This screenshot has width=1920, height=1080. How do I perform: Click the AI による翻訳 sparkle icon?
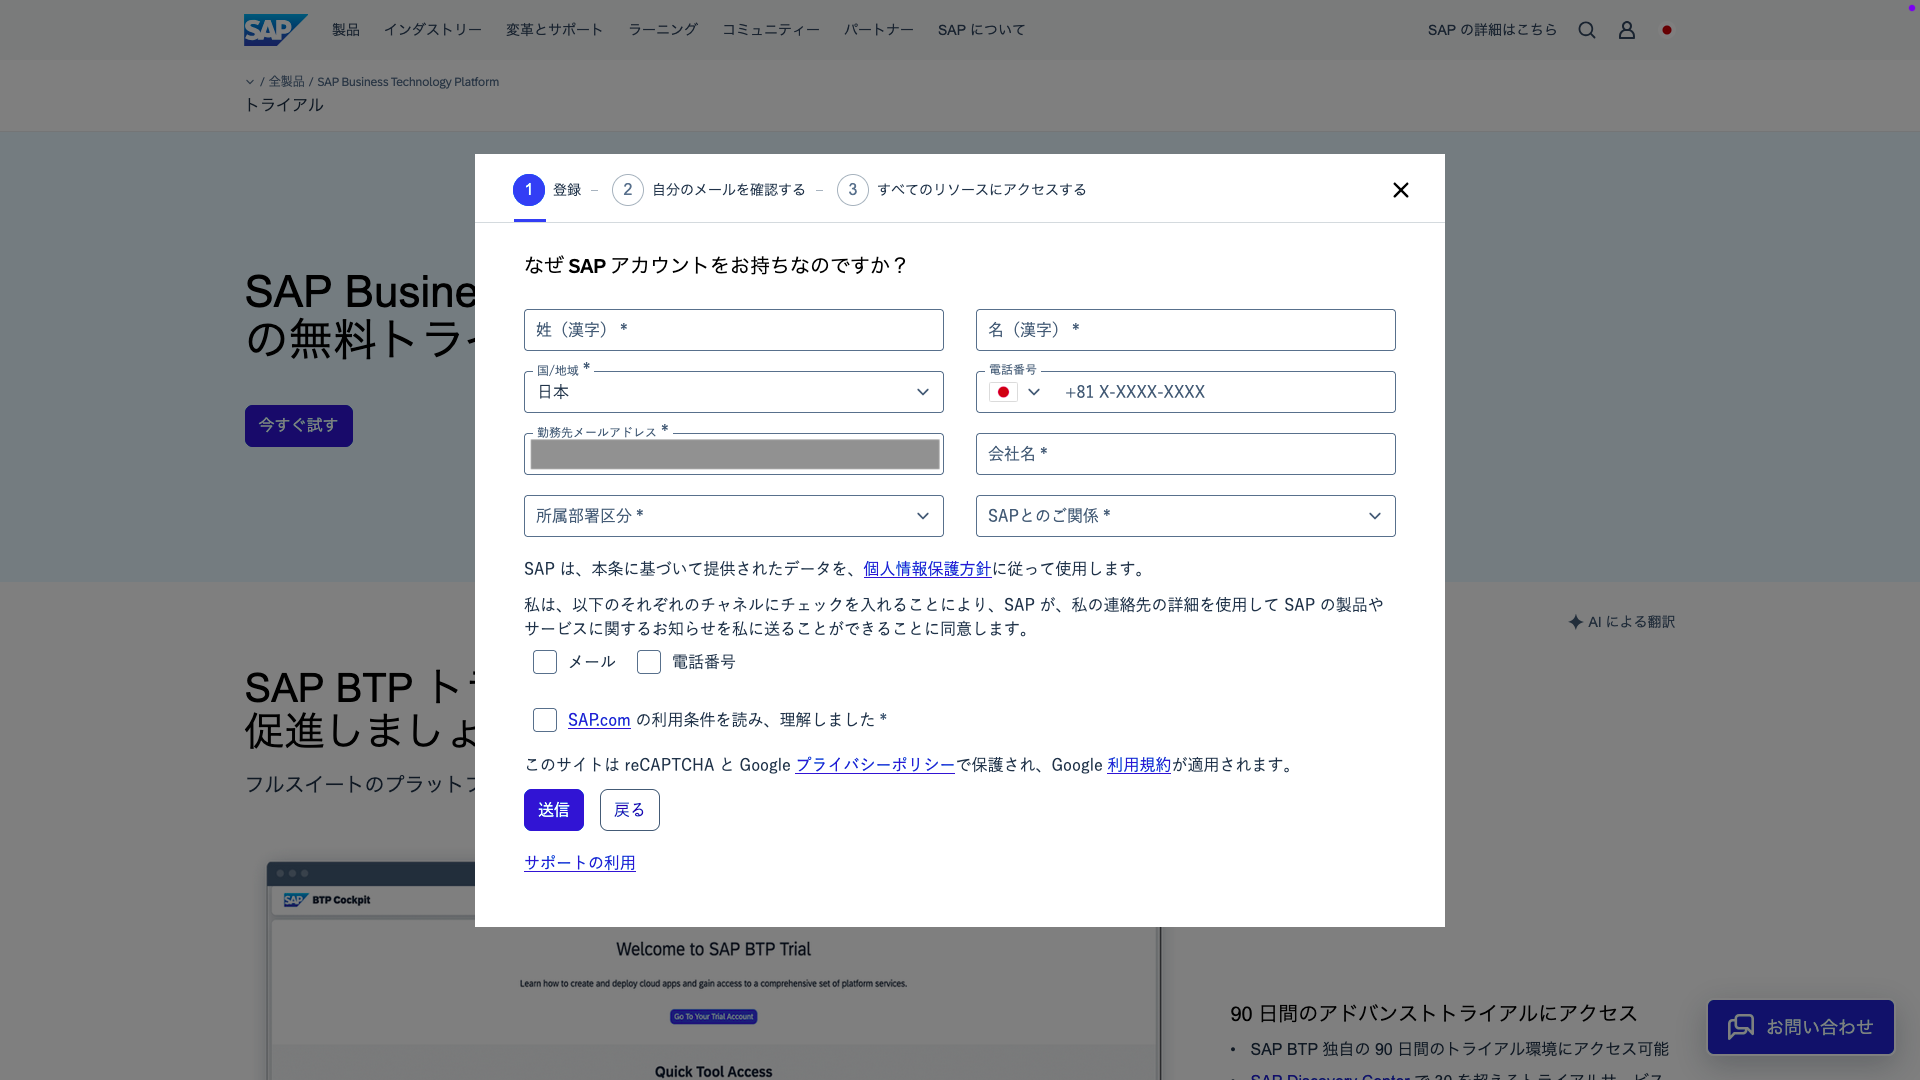pyautogui.click(x=1576, y=622)
